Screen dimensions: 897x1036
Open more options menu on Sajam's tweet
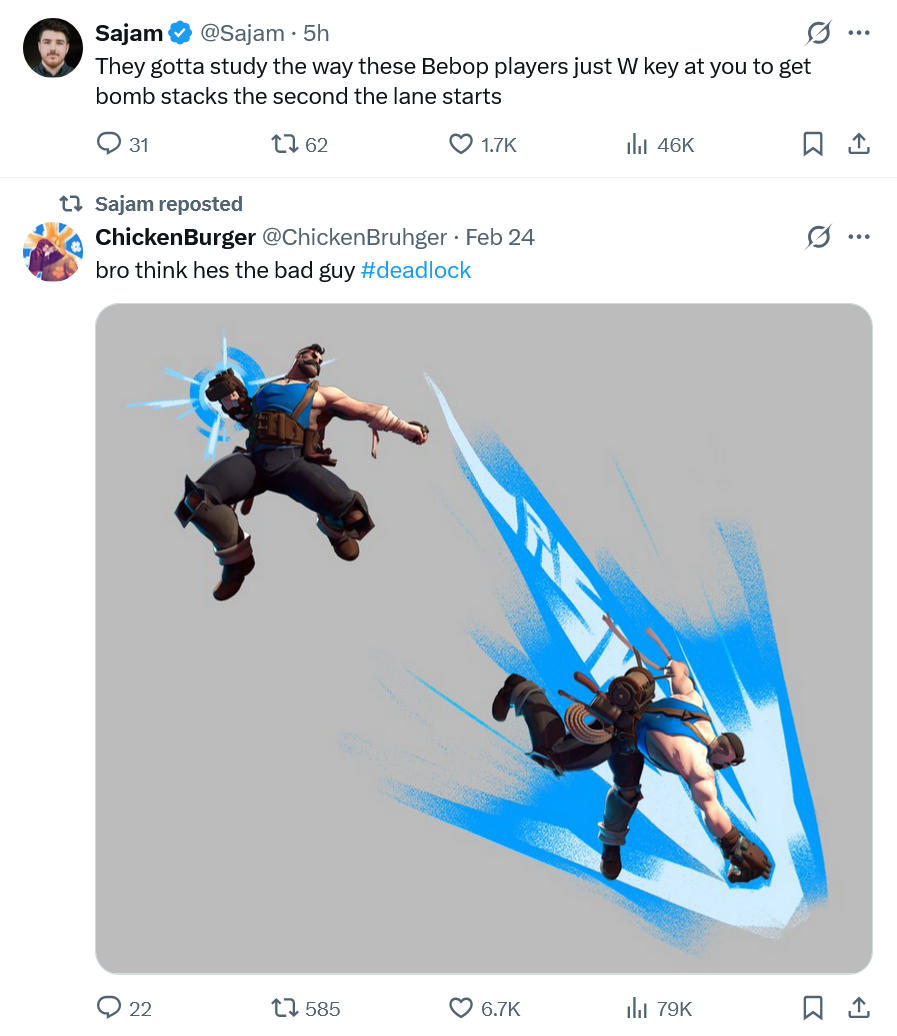[859, 32]
